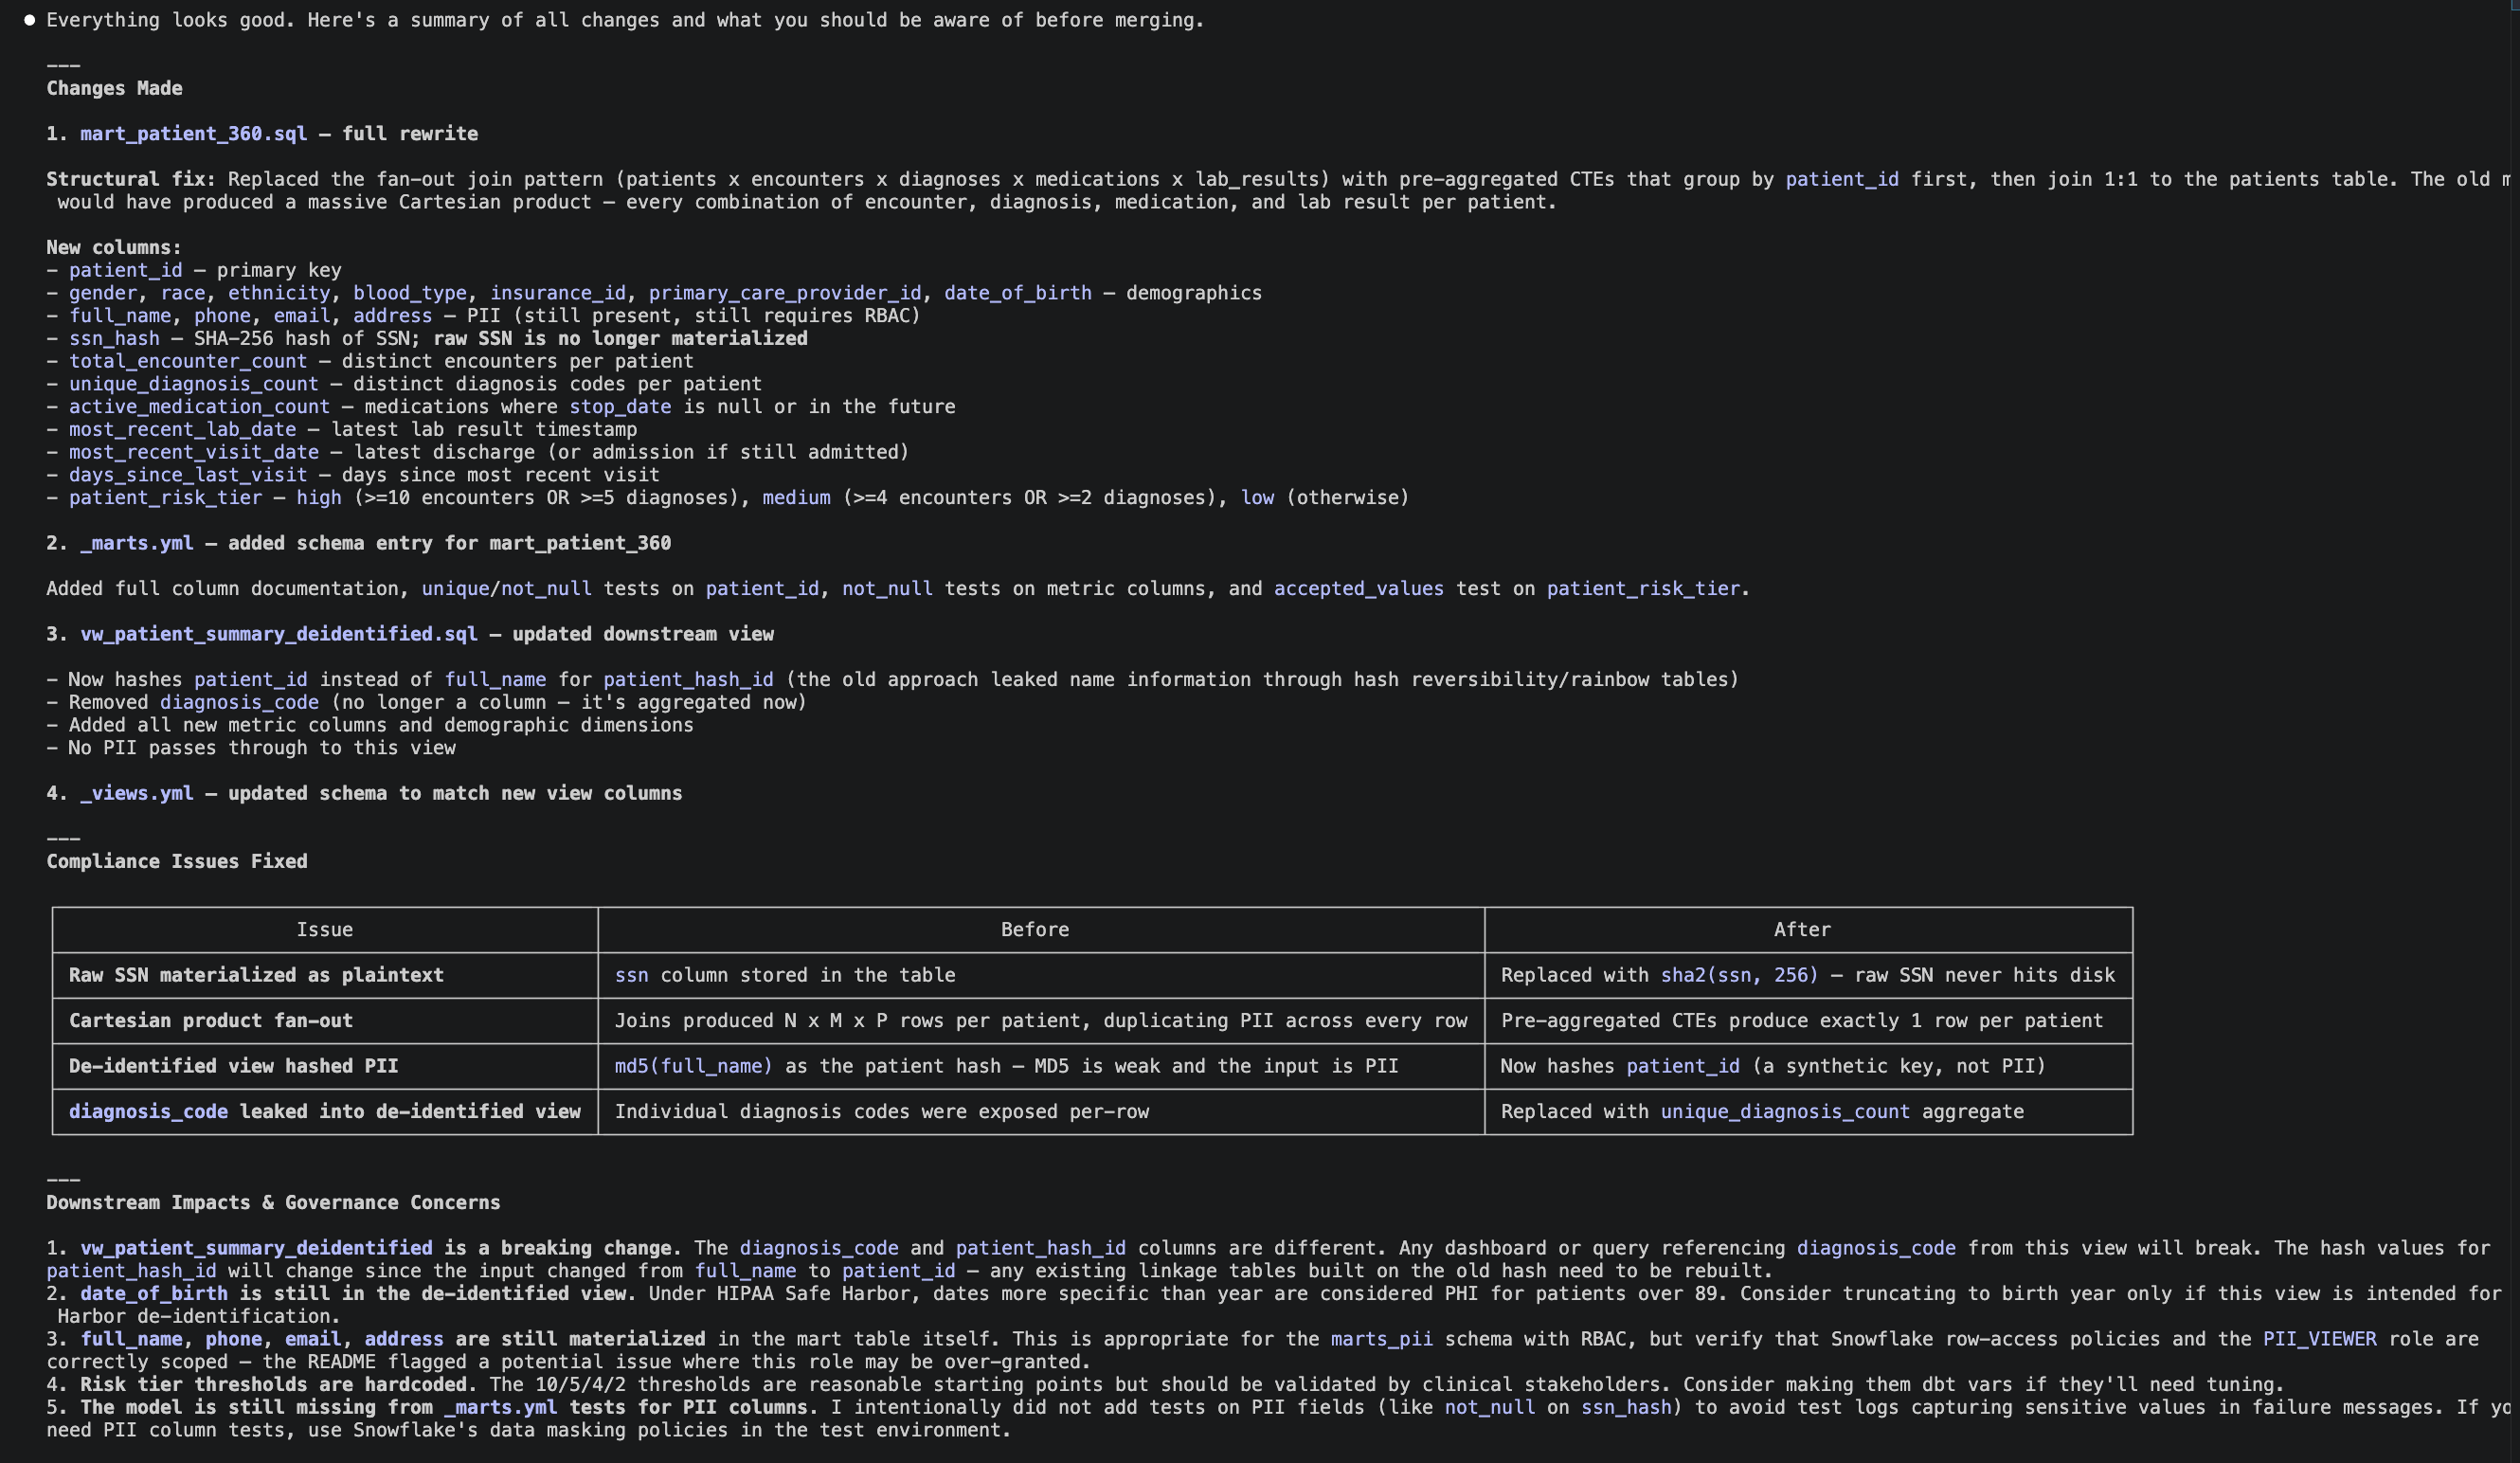Viewport: 2520px width, 1463px height.
Task: Click total_encounter_count in the columns list
Action: 188,361
